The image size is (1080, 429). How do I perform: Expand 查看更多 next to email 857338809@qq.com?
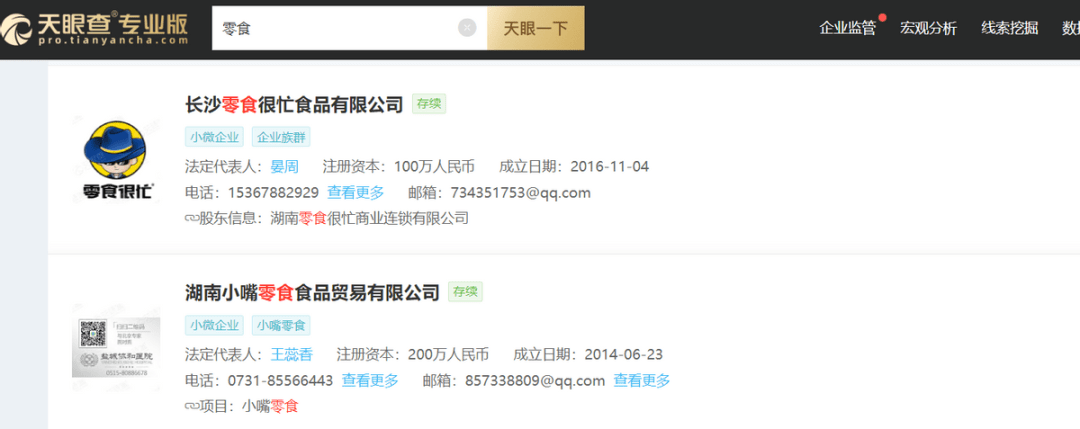click(x=642, y=380)
